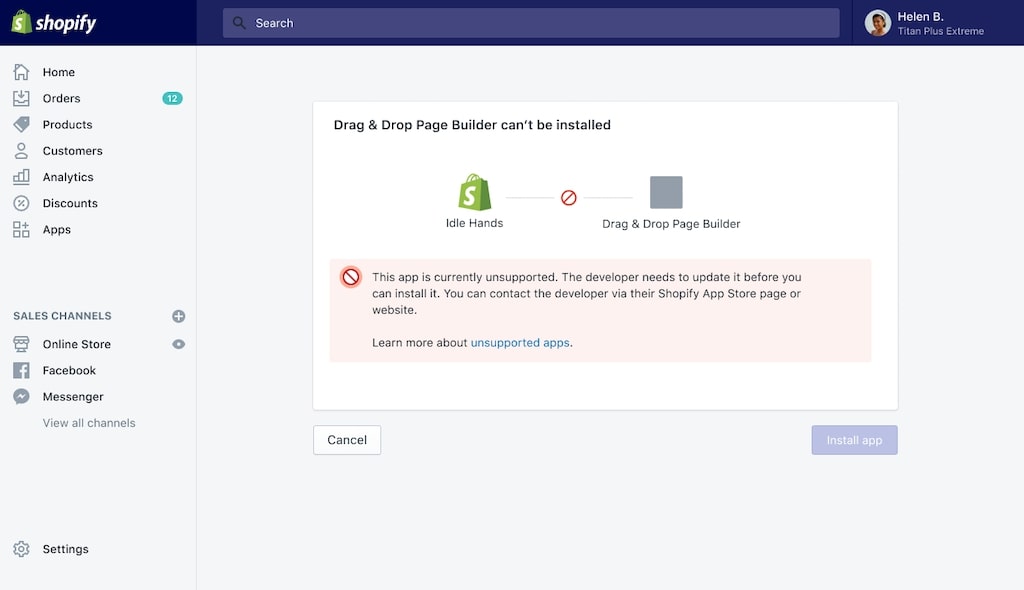Click the gray Drag & Drop app placeholder
The image size is (1024, 590).
pyautogui.click(x=666, y=192)
